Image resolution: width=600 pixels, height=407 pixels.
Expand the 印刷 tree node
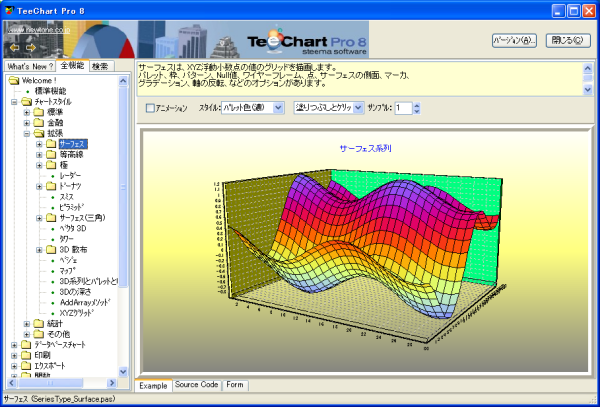[14, 355]
